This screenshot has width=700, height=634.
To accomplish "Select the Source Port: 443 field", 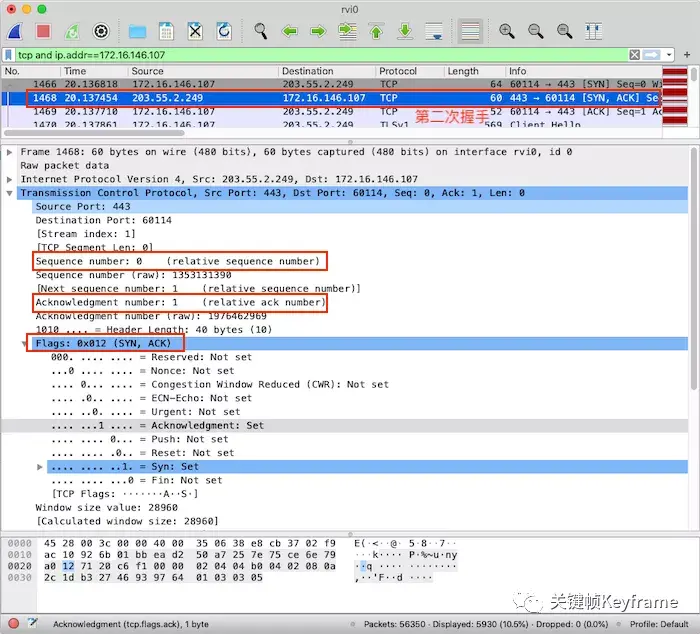I will pos(359,207).
